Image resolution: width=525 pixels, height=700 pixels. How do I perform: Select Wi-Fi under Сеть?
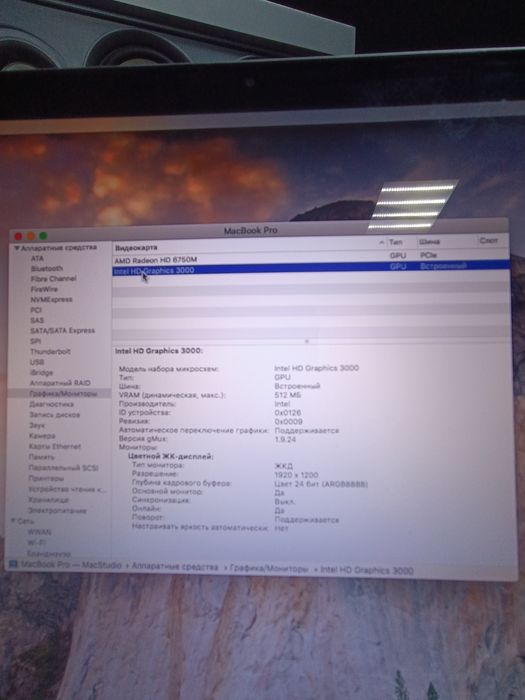pyautogui.click(x=36, y=543)
